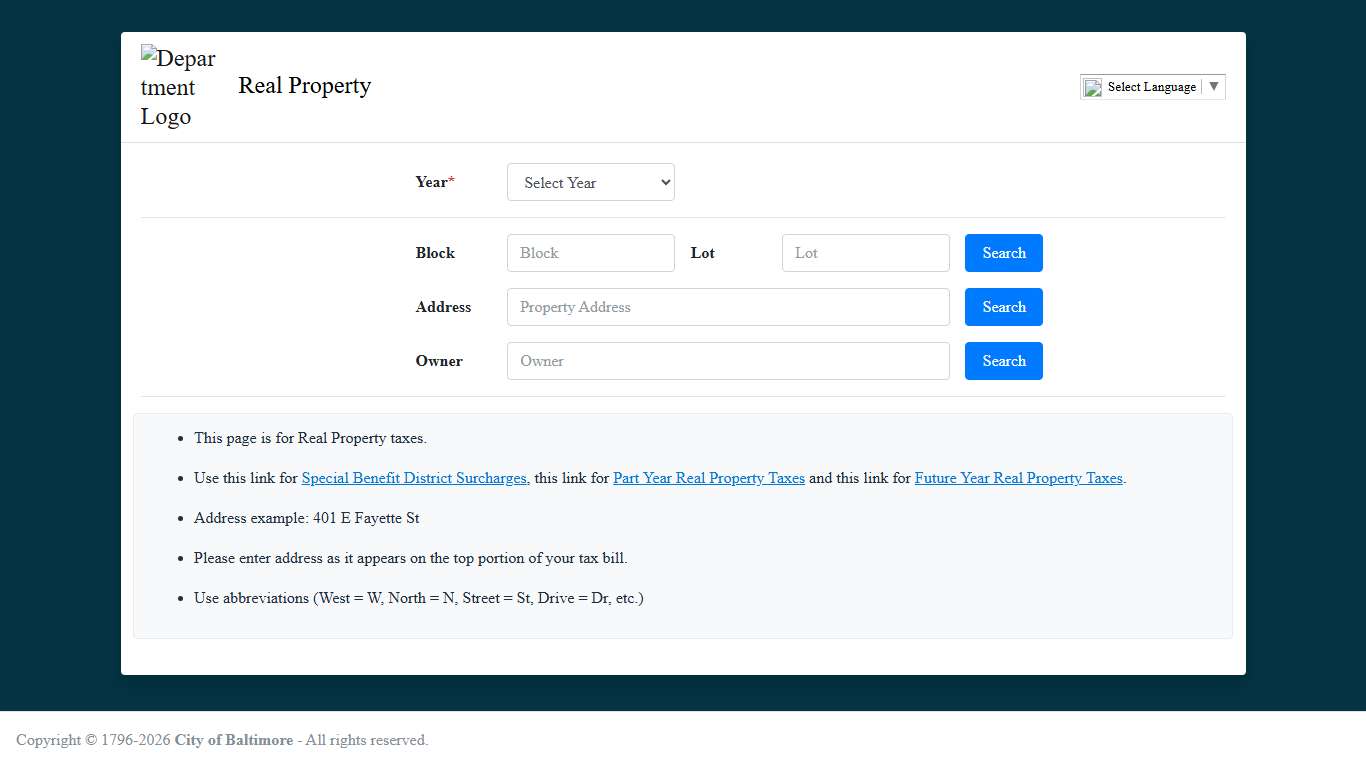Expand the Select Language arrow

(x=1213, y=87)
